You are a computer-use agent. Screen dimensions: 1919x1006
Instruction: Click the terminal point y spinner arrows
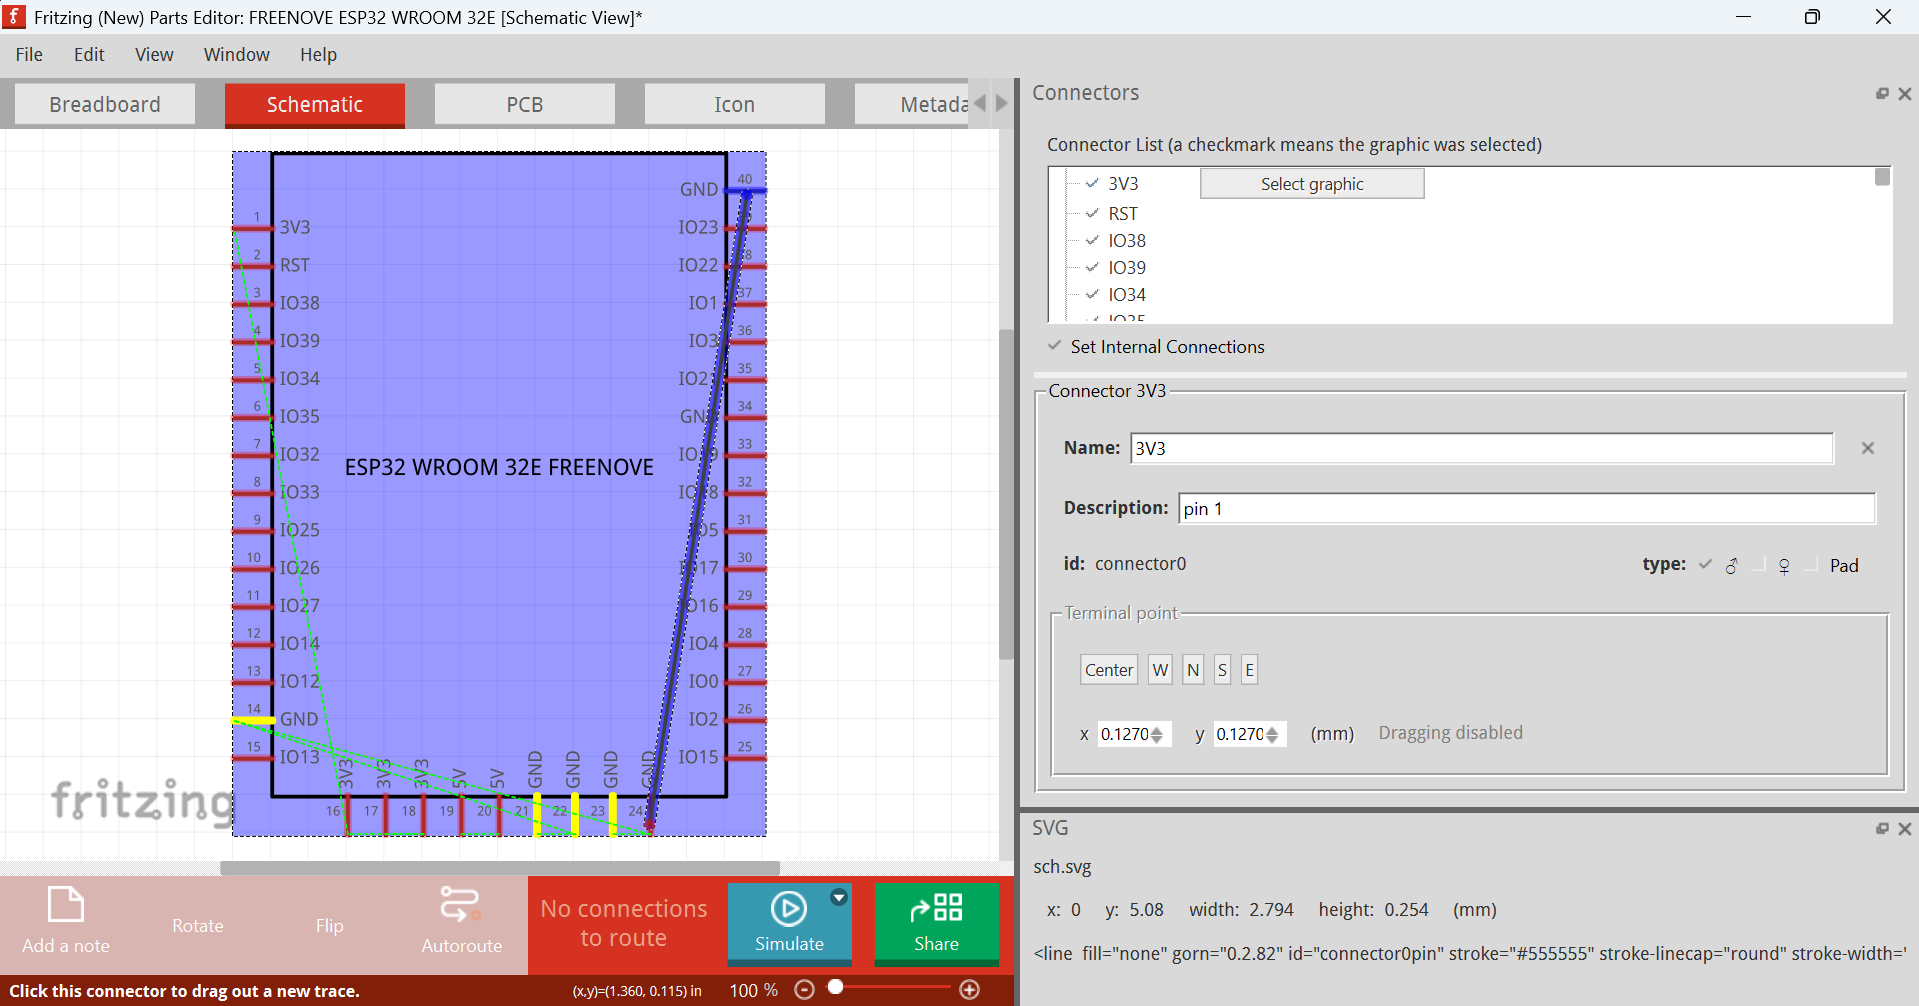coord(1272,734)
